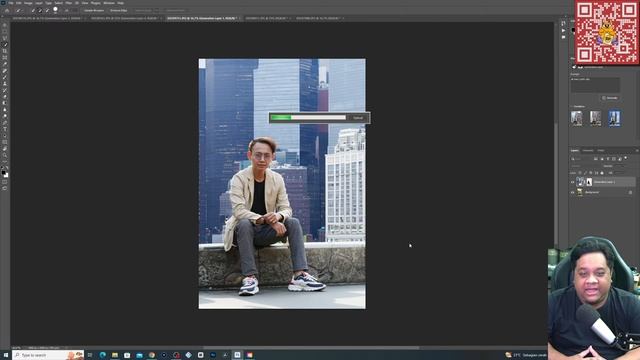Select the Brush tool
The image size is (640, 360).
[5, 78]
